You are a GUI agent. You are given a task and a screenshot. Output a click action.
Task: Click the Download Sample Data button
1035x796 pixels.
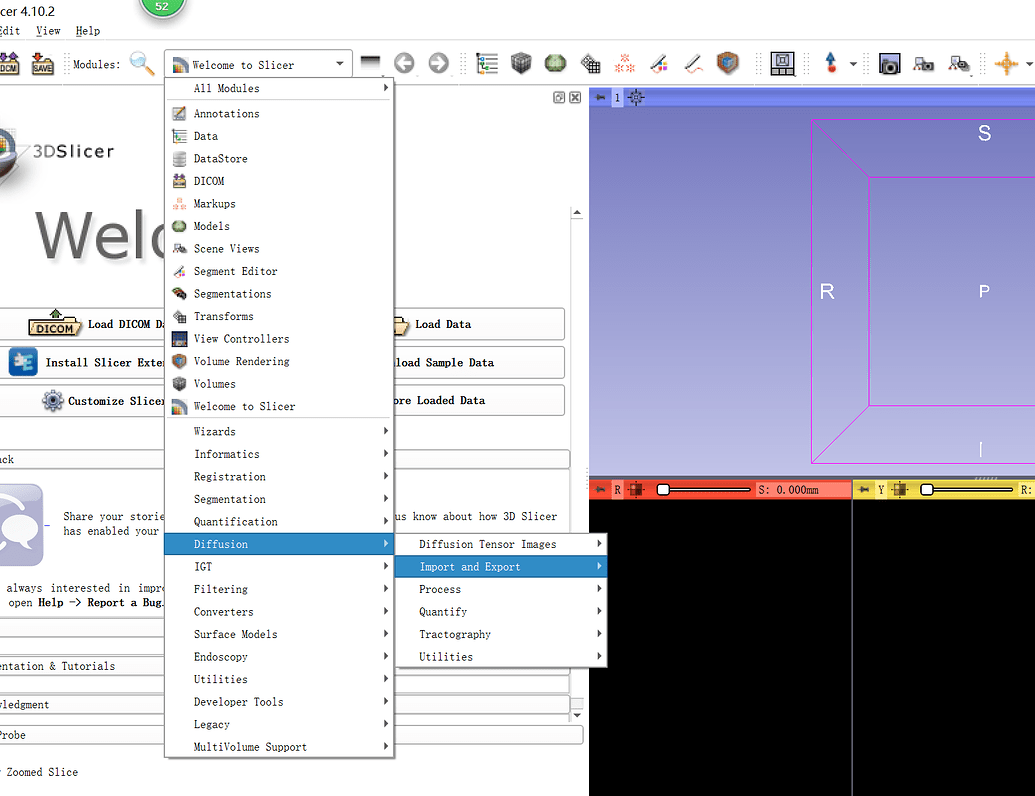[479, 362]
